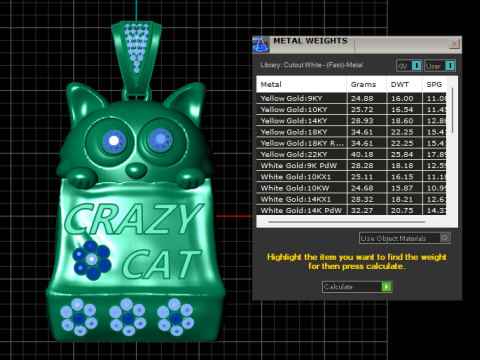This screenshot has width=480, height=360.
Task: Click the dark blue flower gem cluster
Action: point(92,260)
